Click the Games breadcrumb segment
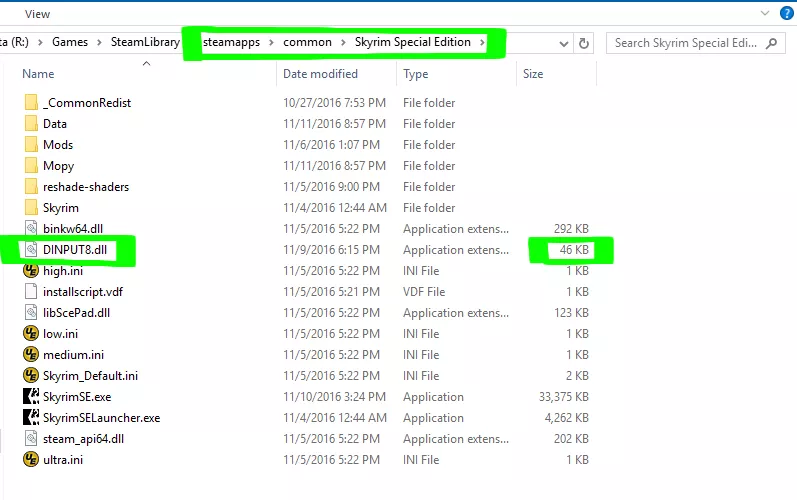The width and height of the screenshot is (797, 500). [x=70, y=42]
